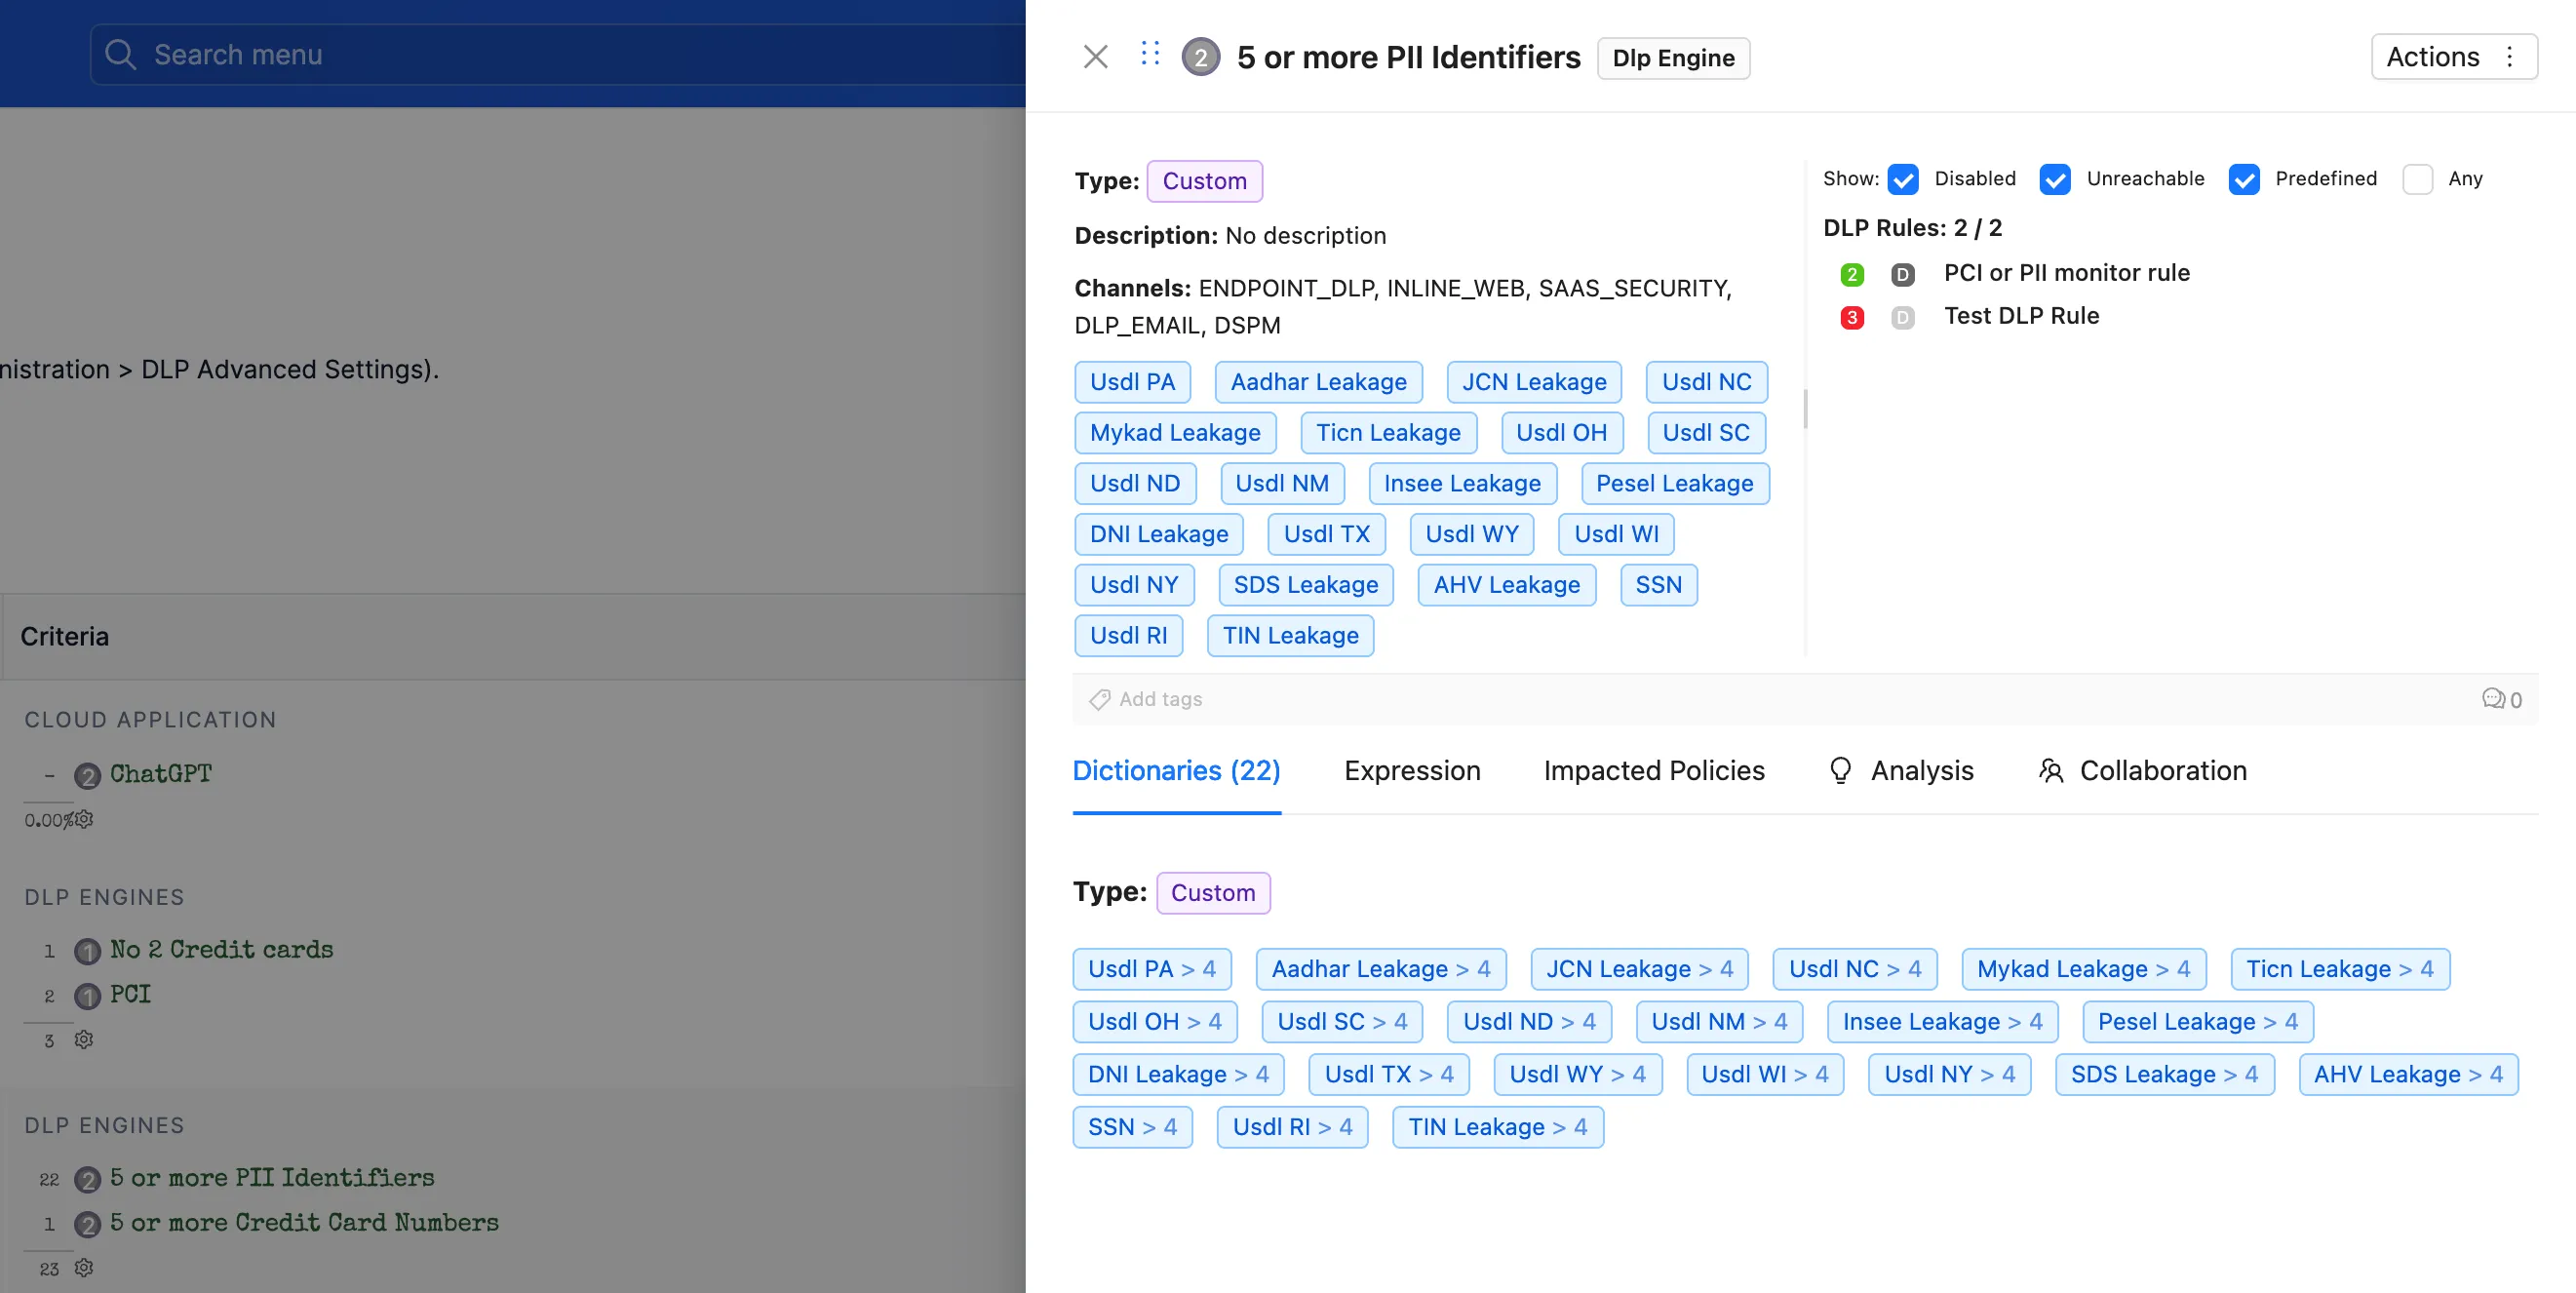Screen dimensions: 2576x1293
Task: Grab the drag-handle dots icon beside panel title
Action: (1150, 54)
